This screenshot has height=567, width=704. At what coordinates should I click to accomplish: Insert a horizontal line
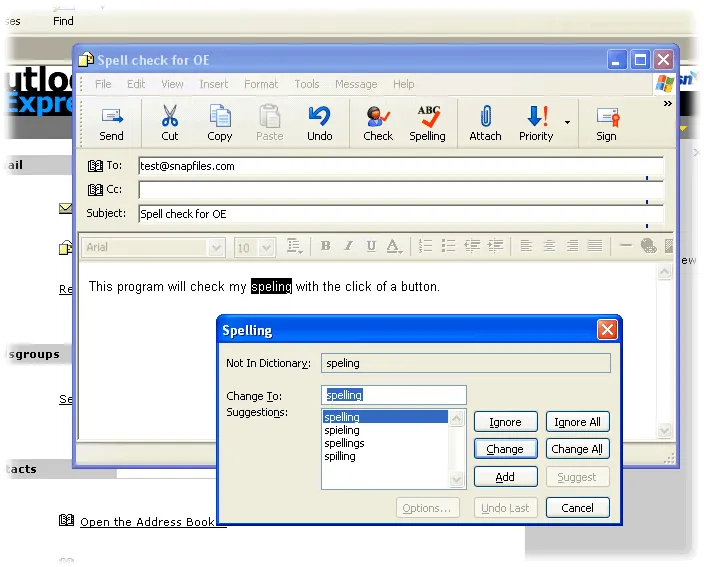[x=625, y=245]
